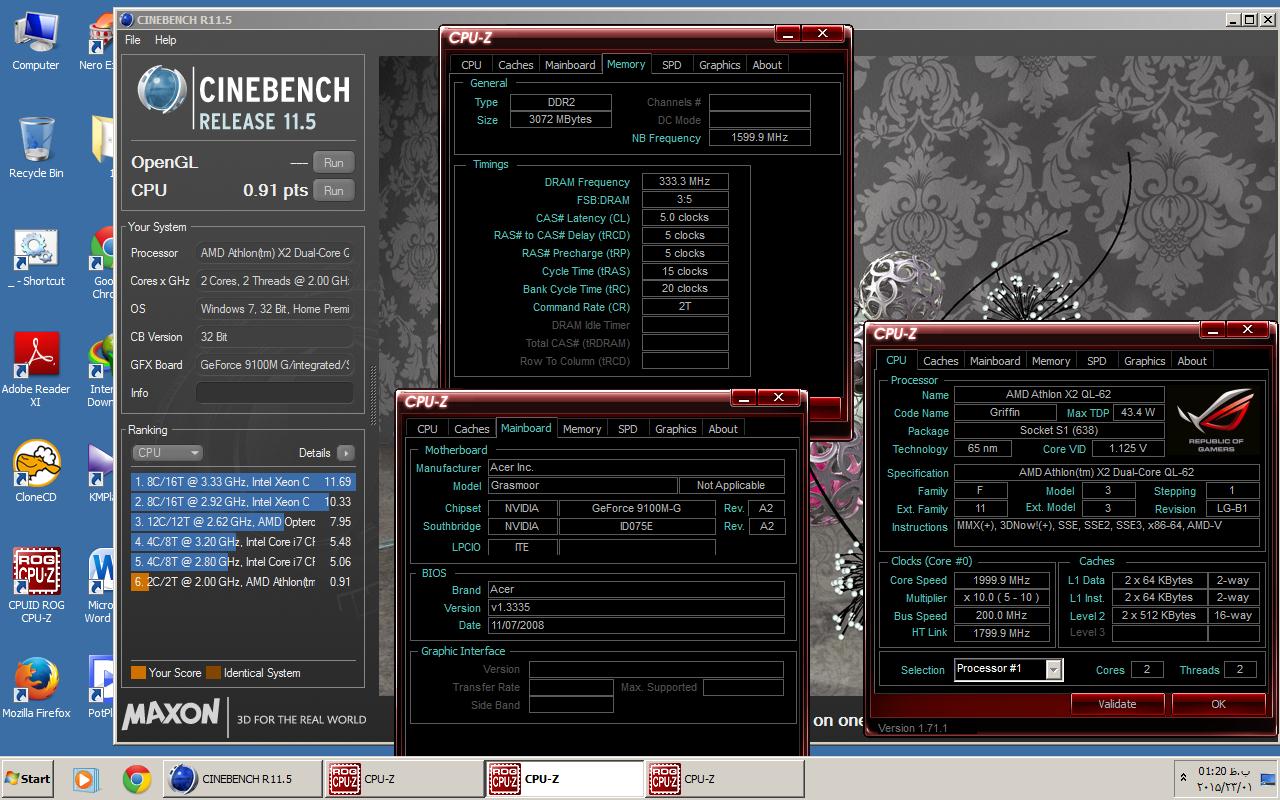The width and height of the screenshot is (1280, 800).
Task: Open About tab in processor CPU-Z window
Action: [1191, 361]
